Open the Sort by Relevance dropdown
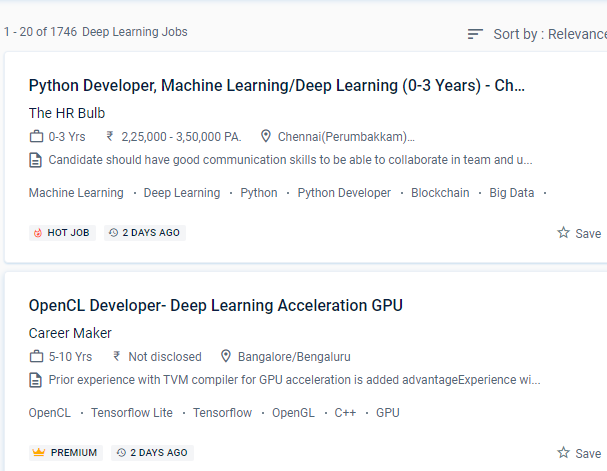The width and height of the screenshot is (607, 471). 548,35
